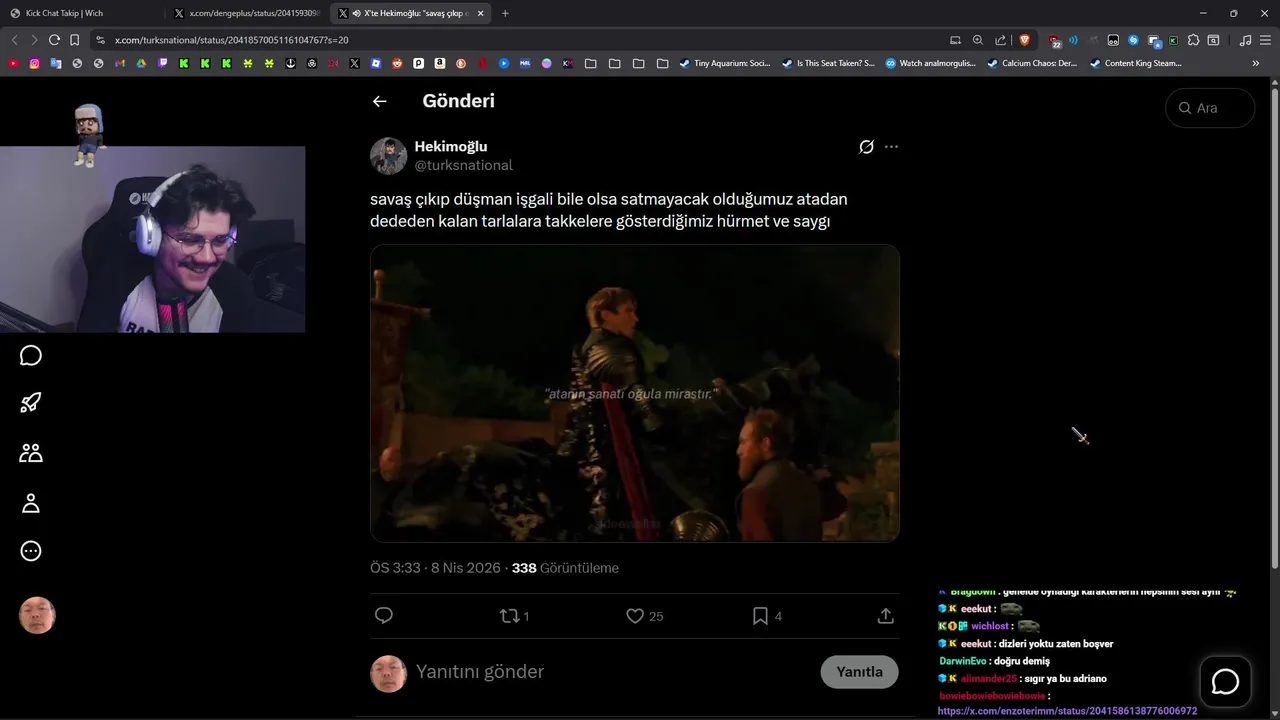Open the Tiny Aquarium bookmark
The width and height of the screenshot is (1280, 720).
724,63
